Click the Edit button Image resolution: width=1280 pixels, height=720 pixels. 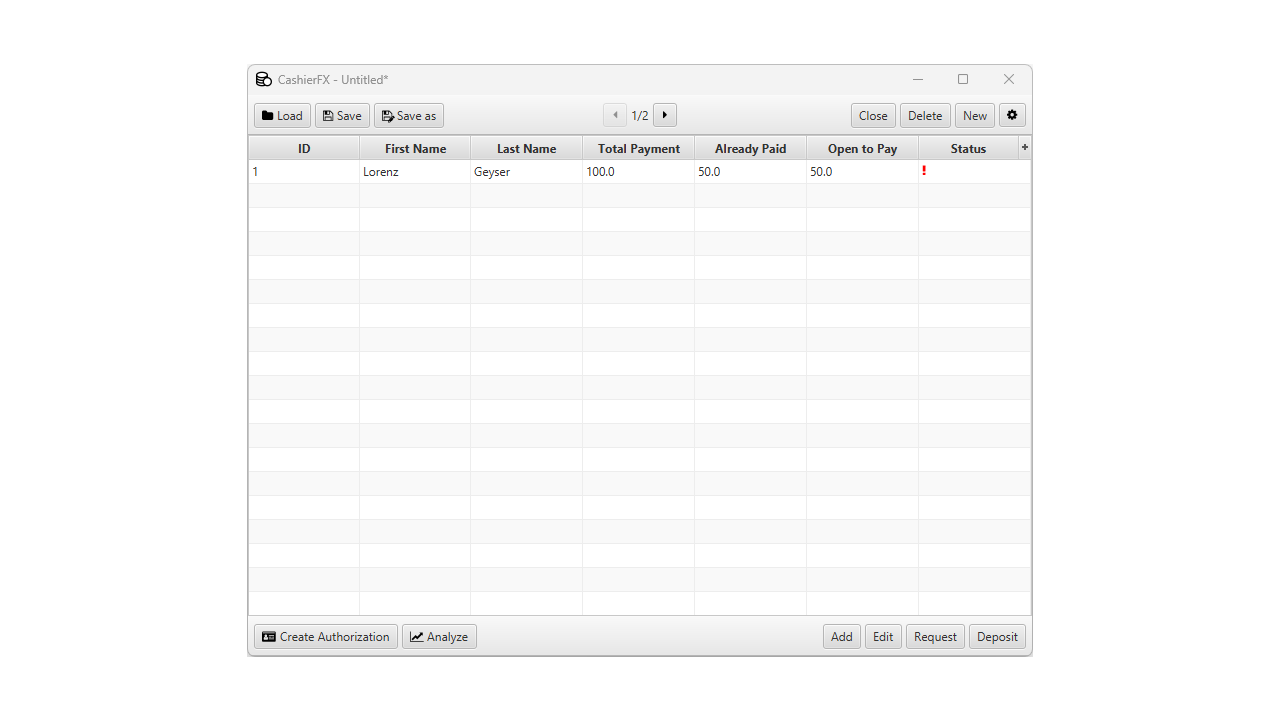tap(883, 636)
